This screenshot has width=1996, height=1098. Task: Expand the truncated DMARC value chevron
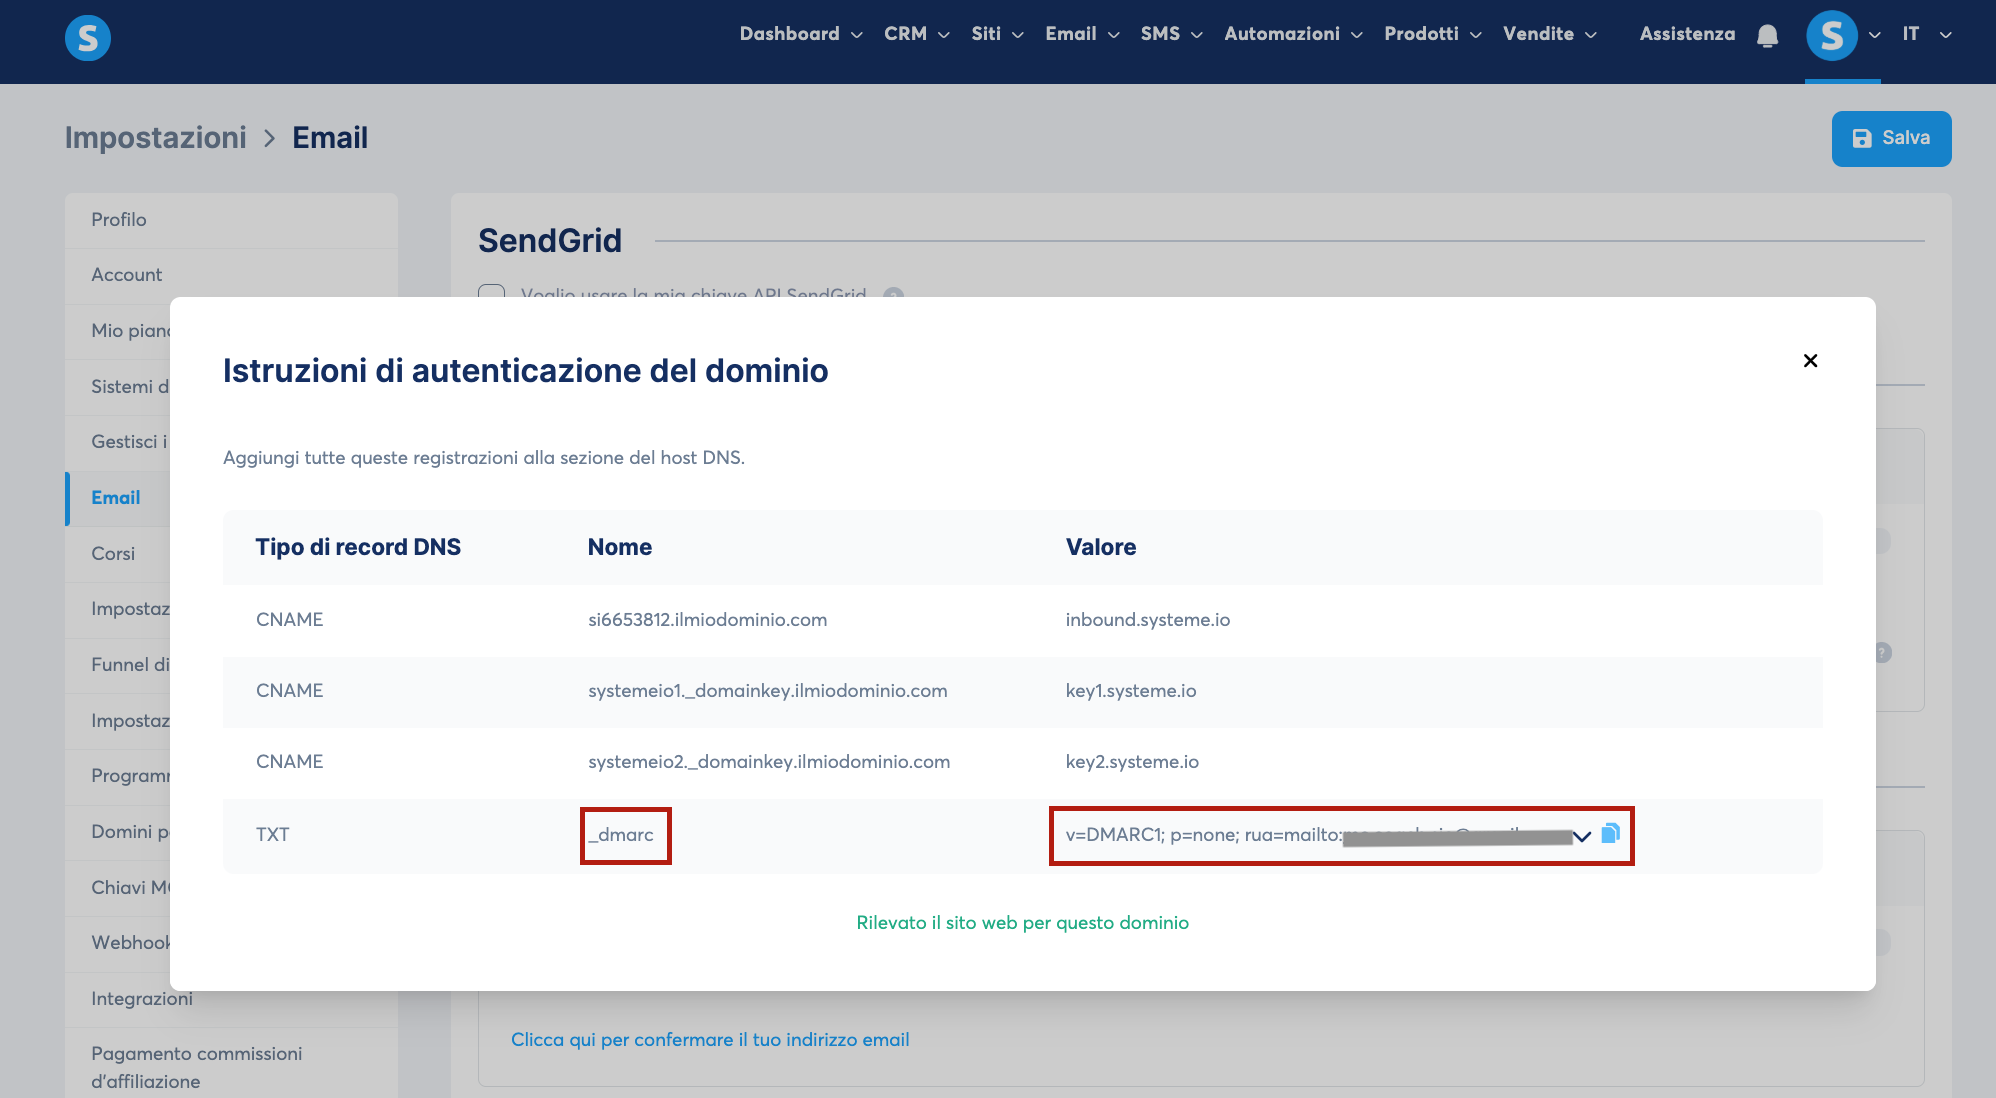coord(1582,836)
